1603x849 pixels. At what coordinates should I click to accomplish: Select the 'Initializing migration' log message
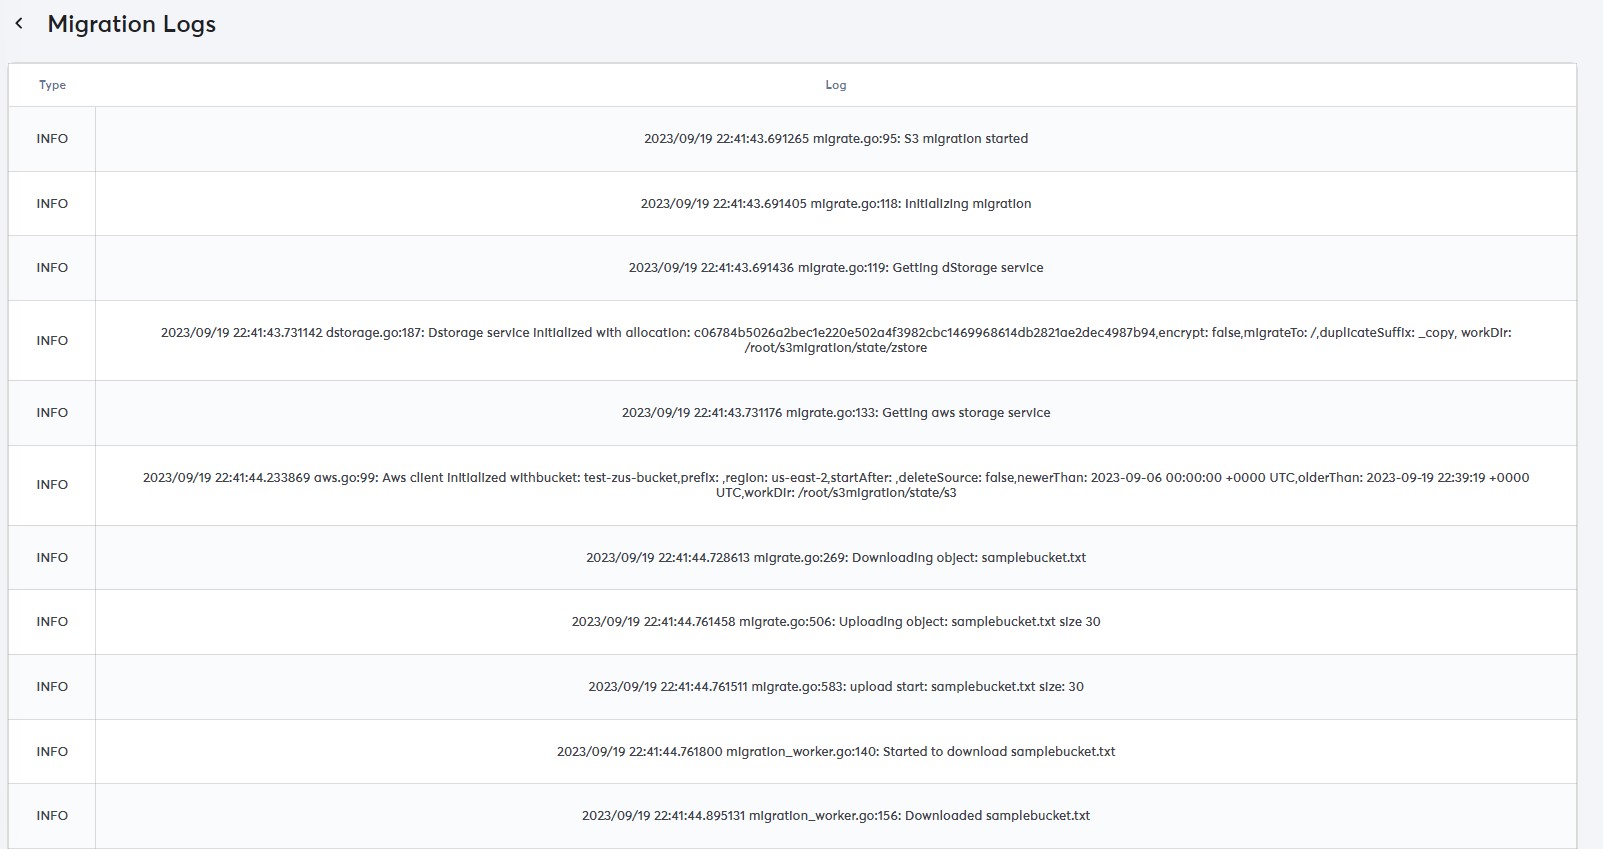[x=835, y=204]
